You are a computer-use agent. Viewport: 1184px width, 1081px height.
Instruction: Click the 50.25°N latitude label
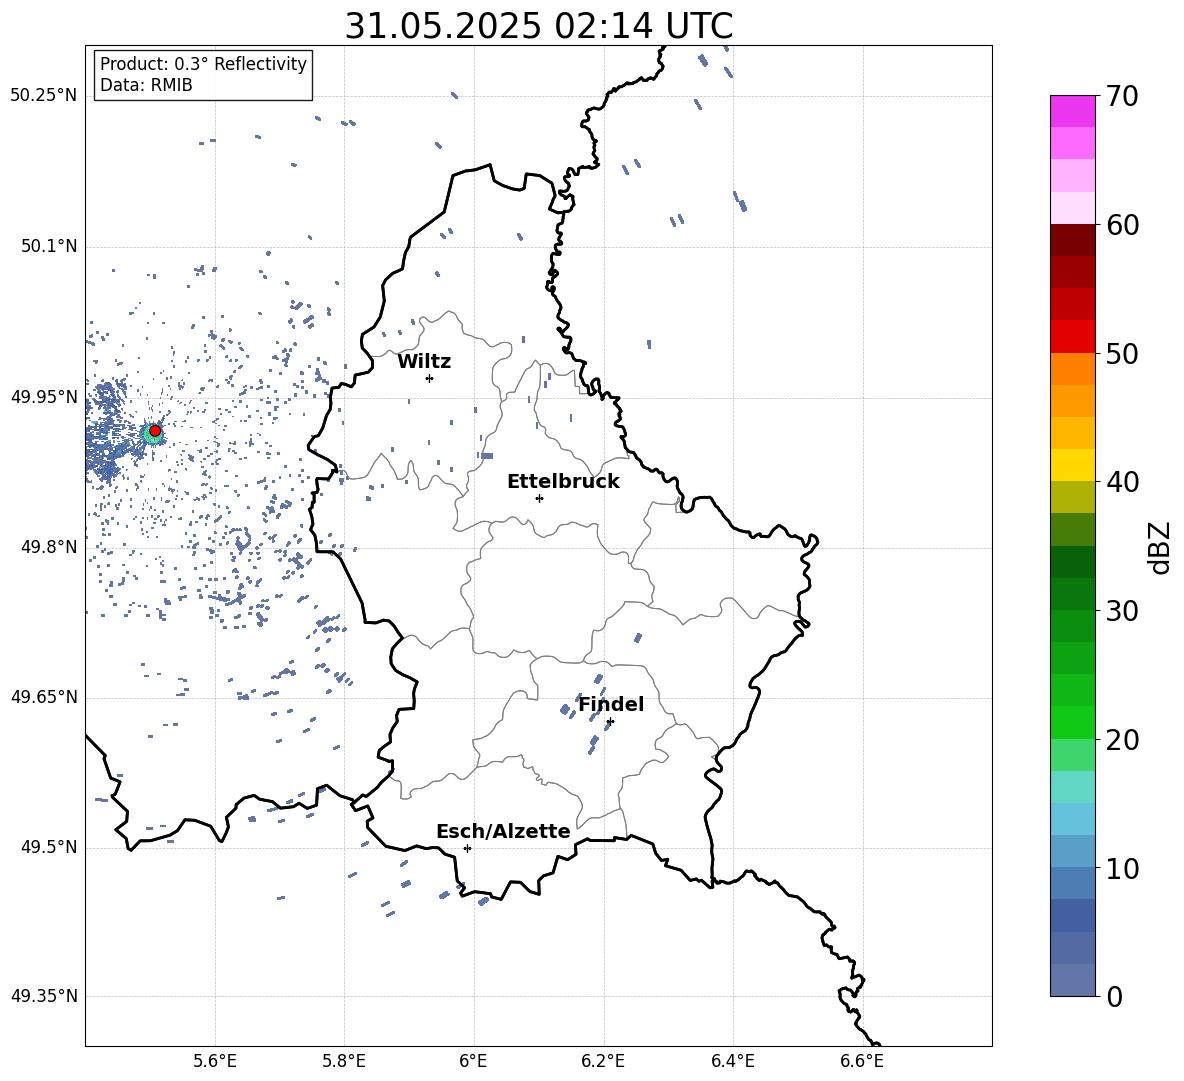coord(43,96)
